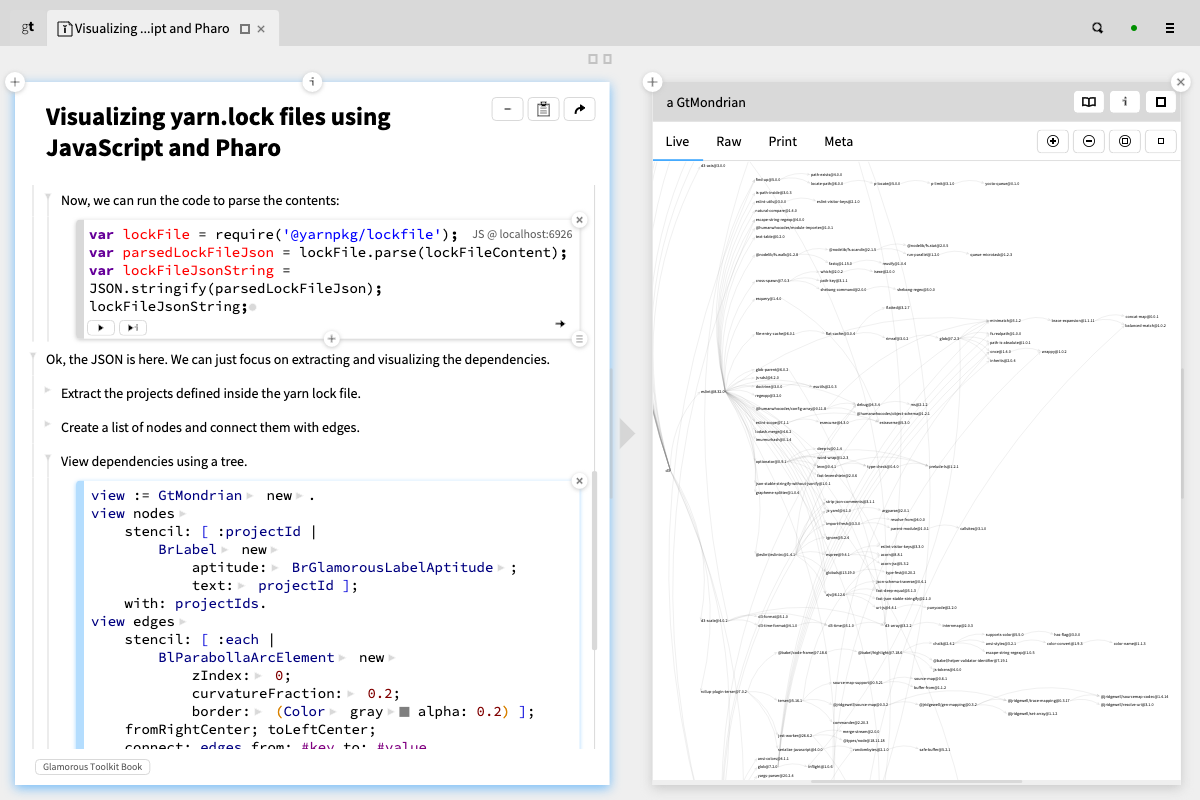This screenshot has height=800, width=1200.
Task: Click the green status indicator dot
Action: coord(1134,28)
